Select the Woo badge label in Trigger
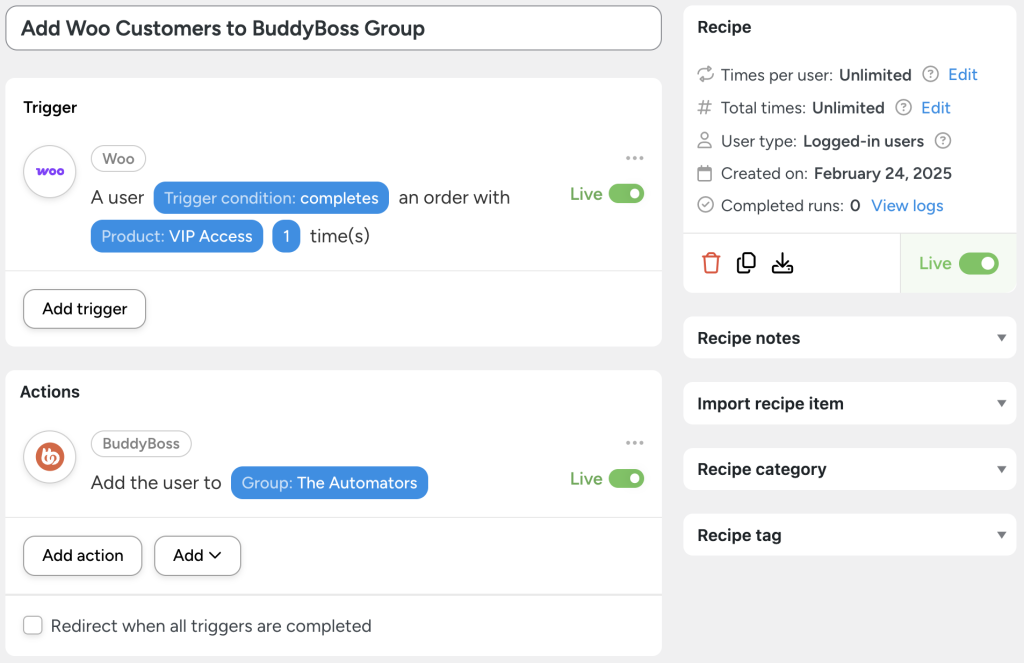Image resolution: width=1024 pixels, height=663 pixels. (x=118, y=158)
